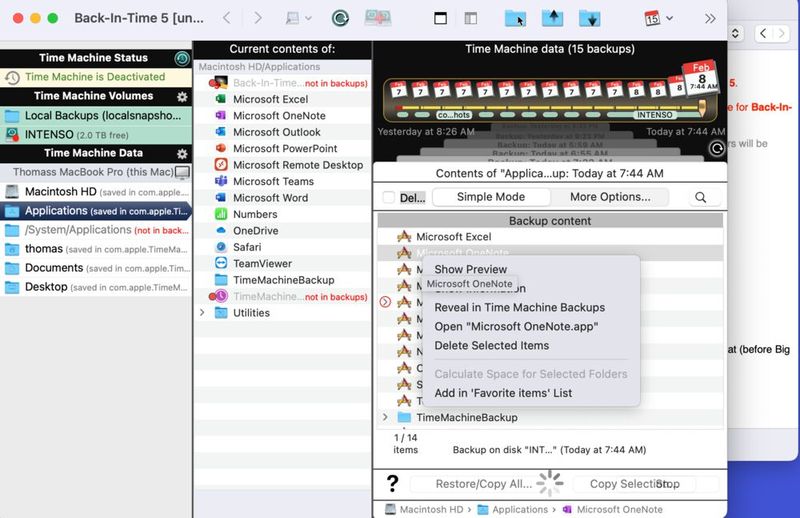Click Microsoft Remote Desktop icon in list
Screen dimensions: 800x518
coord(221,164)
